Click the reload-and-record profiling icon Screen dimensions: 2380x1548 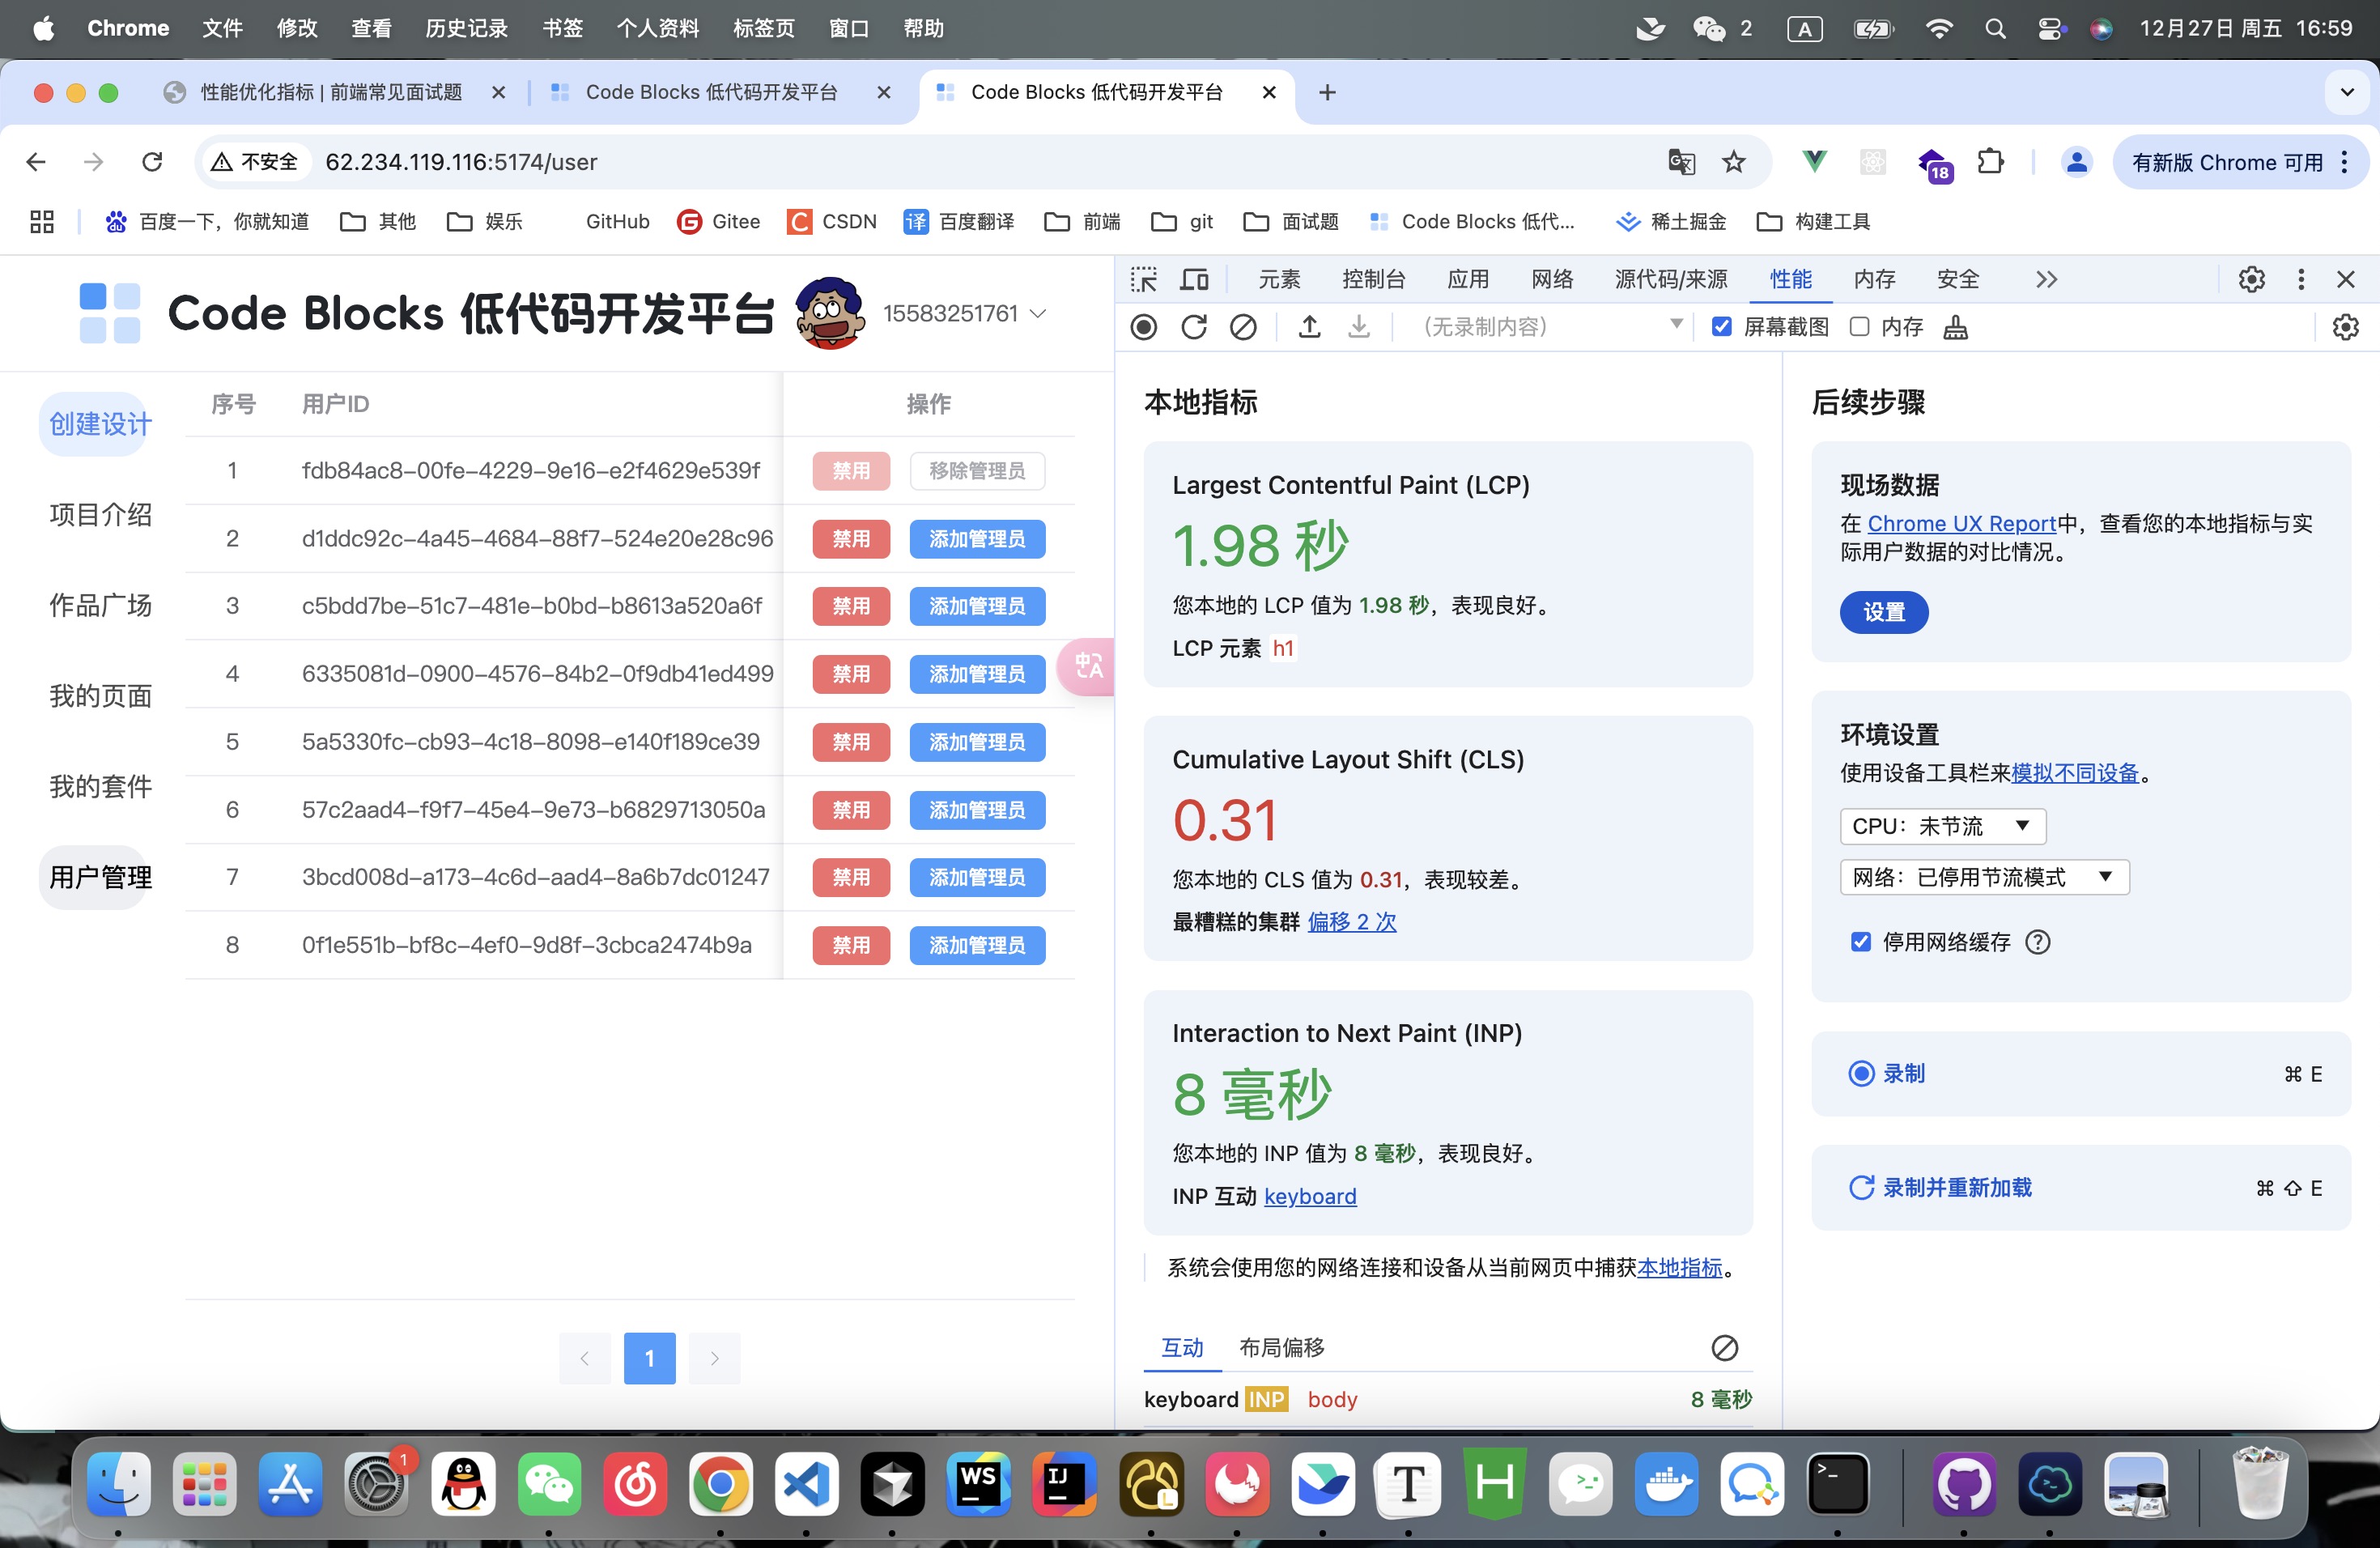(1193, 327)
